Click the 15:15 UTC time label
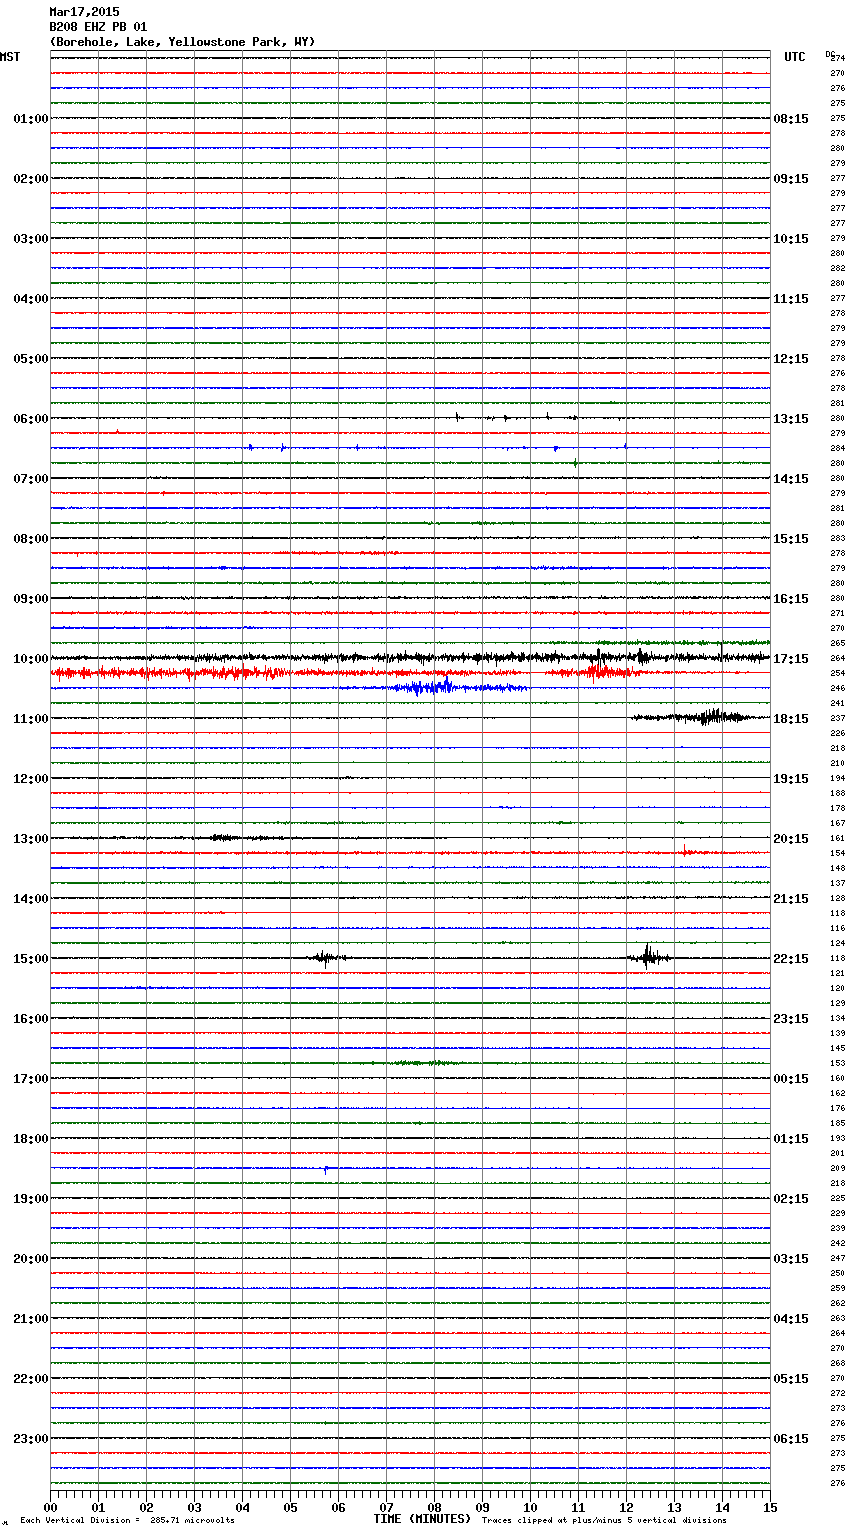The width and height of the screenshot is (850, 1534). [791, 539]
